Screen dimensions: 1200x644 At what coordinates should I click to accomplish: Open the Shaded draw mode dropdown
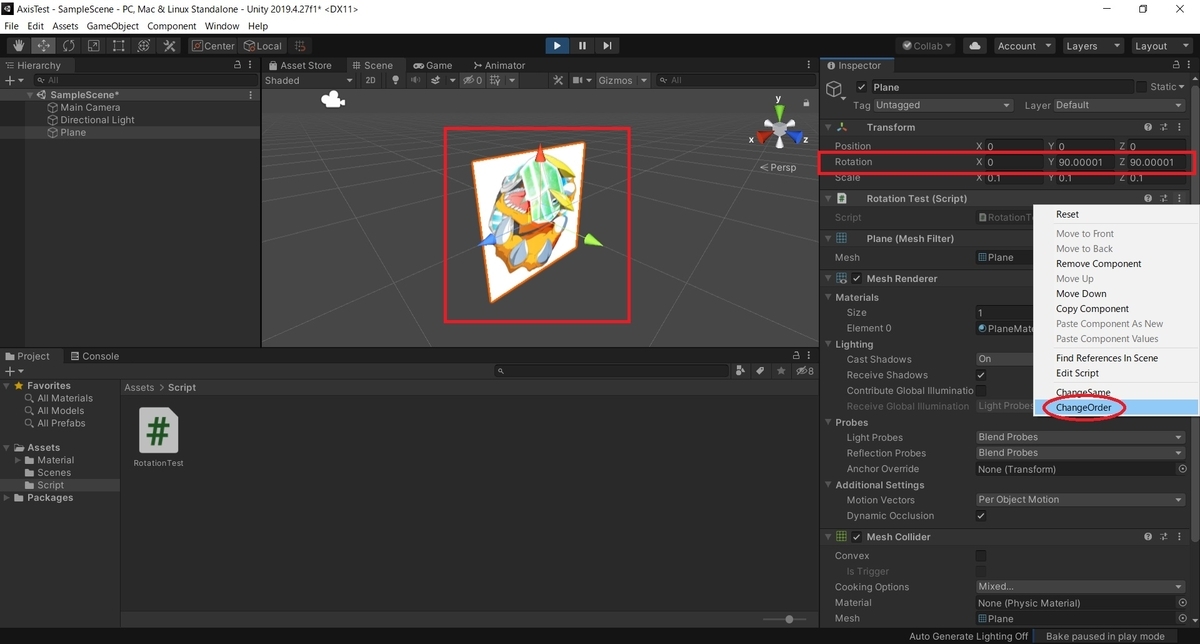click(x=308, y=80)
